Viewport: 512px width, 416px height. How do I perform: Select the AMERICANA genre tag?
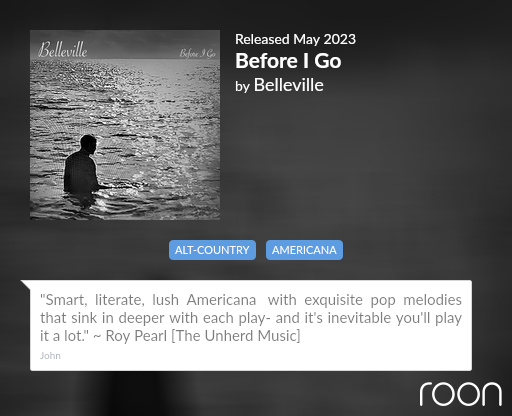point(304,250)
